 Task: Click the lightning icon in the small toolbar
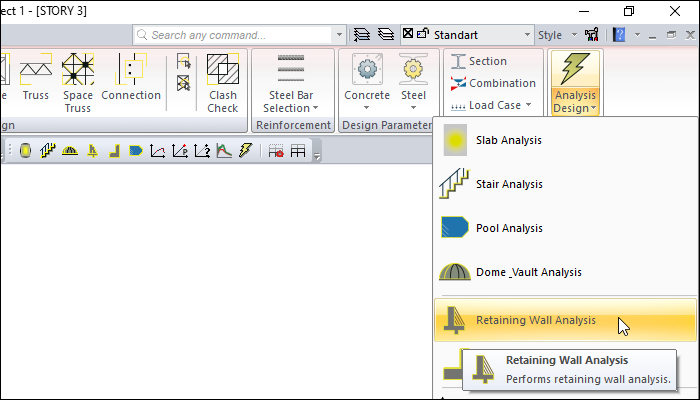[x=246, y=150]
